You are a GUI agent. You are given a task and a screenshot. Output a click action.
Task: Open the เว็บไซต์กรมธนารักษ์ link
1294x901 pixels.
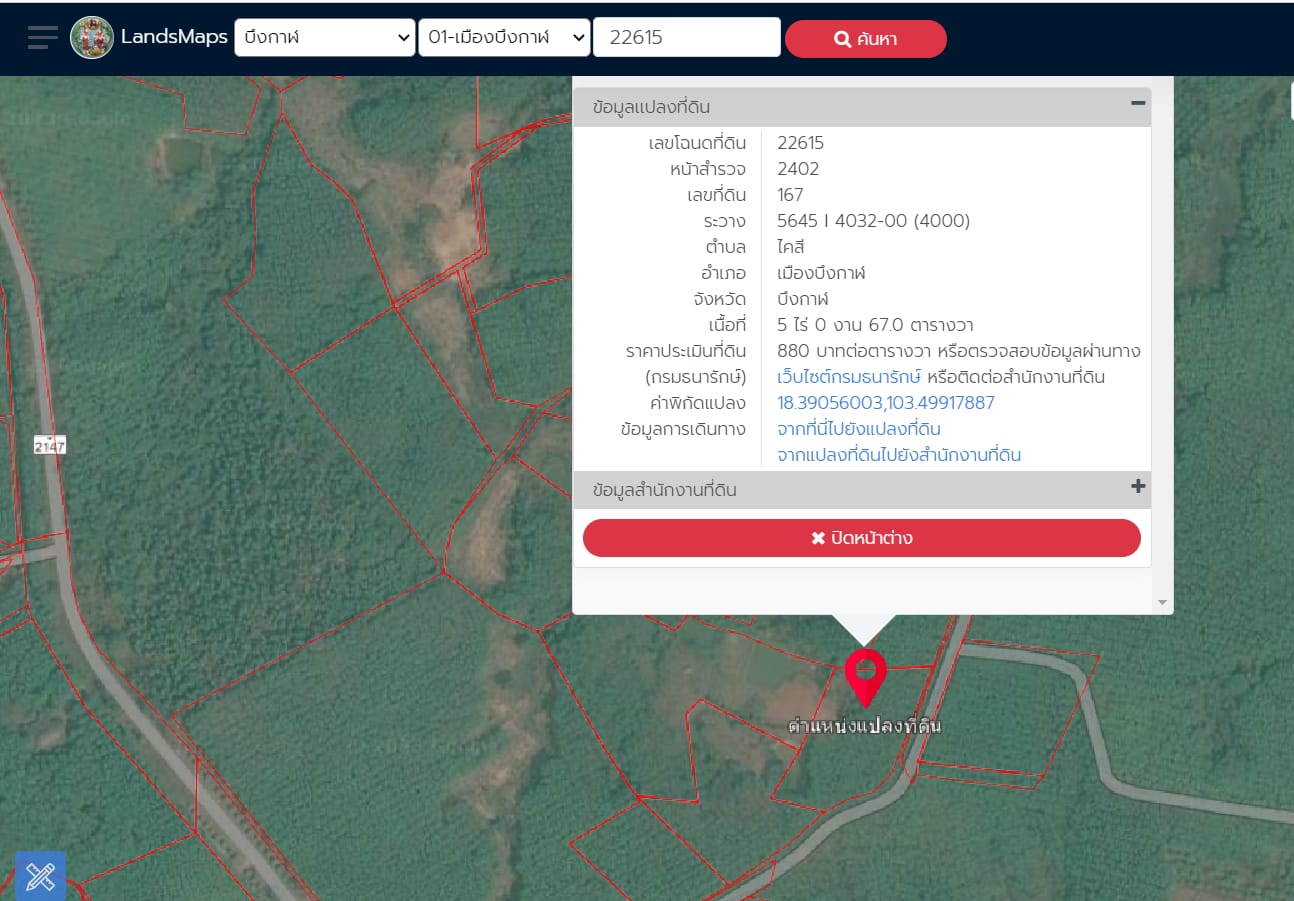849,377
